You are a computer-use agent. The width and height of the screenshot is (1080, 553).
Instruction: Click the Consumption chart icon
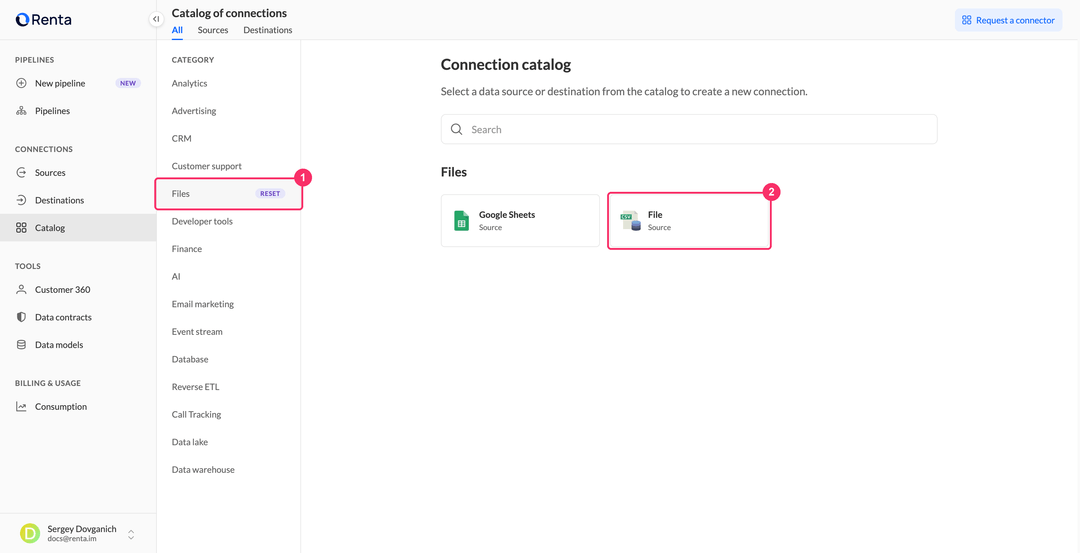21,407
